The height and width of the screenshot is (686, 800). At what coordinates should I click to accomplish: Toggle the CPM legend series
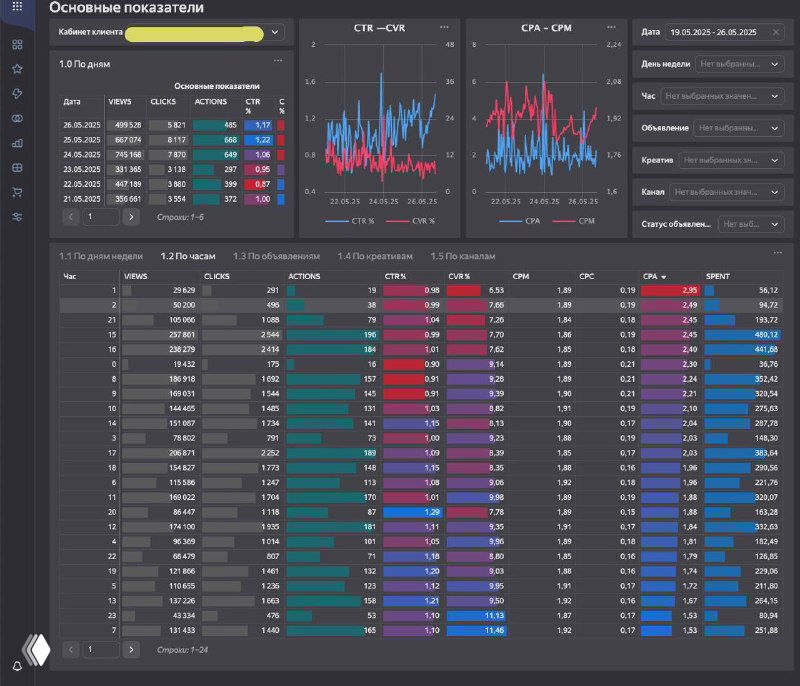pyautogui.click(x=580, y=221)
